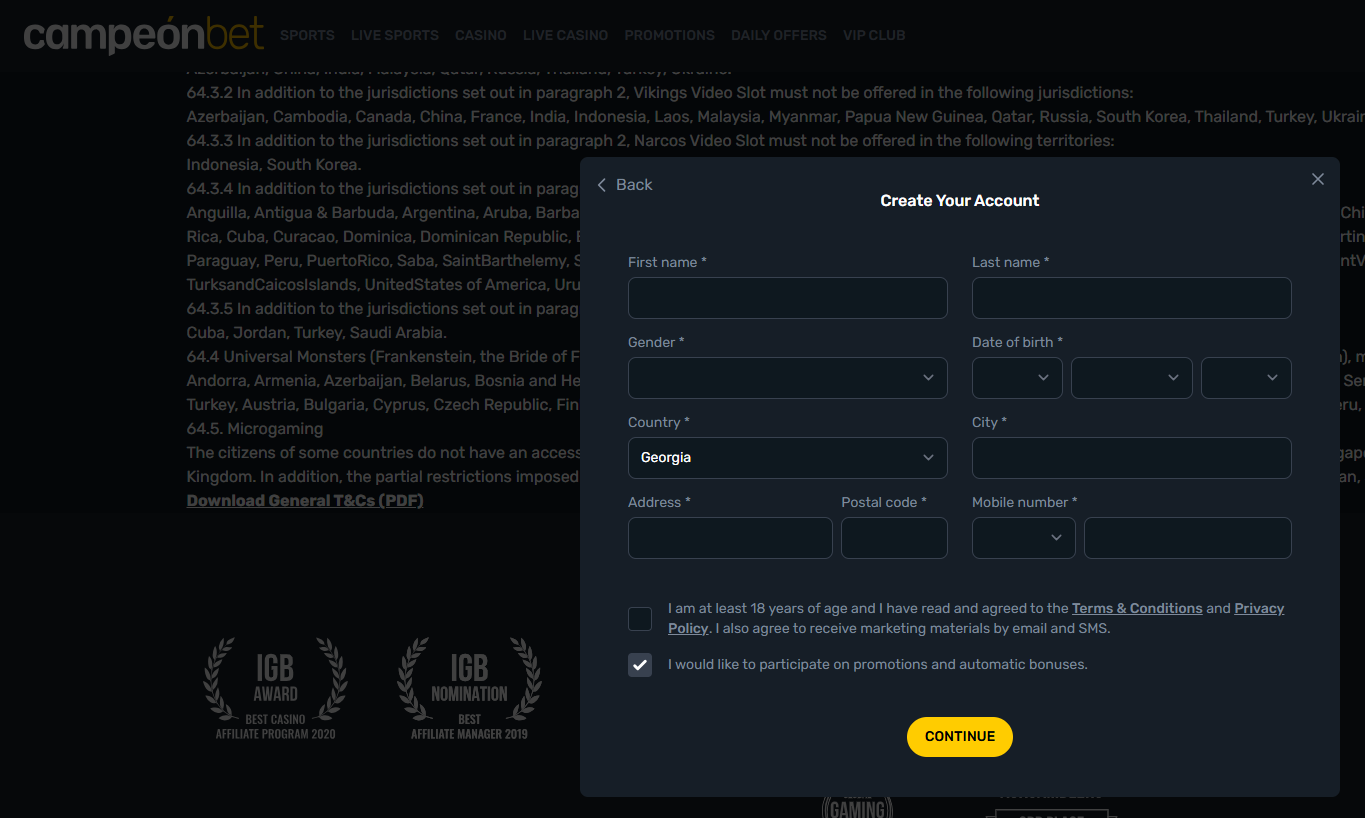This screenshot has height=818, width=1365.
Task: Download General T&Cs PDF link
Action: 305,500
